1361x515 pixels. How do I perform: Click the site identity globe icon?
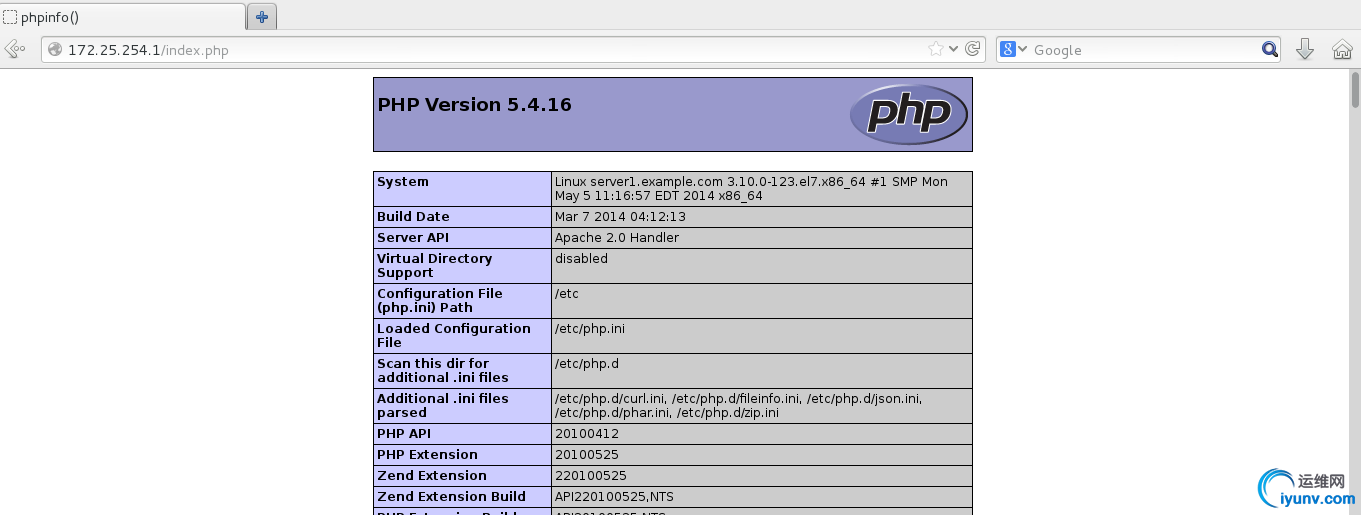(x=55, y=49)
